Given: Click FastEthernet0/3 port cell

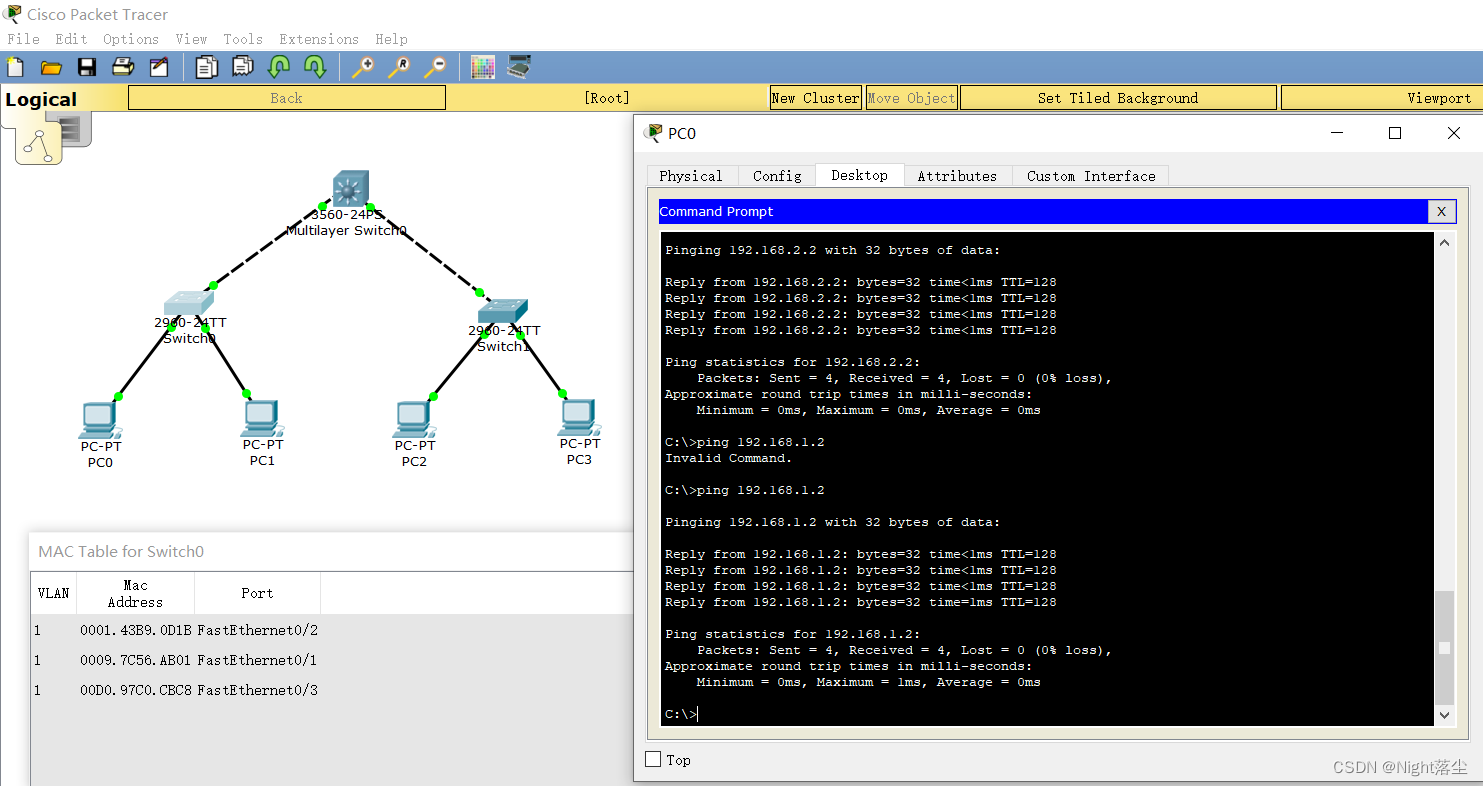Looking at the screenshot, I should [x=258, y=690].
